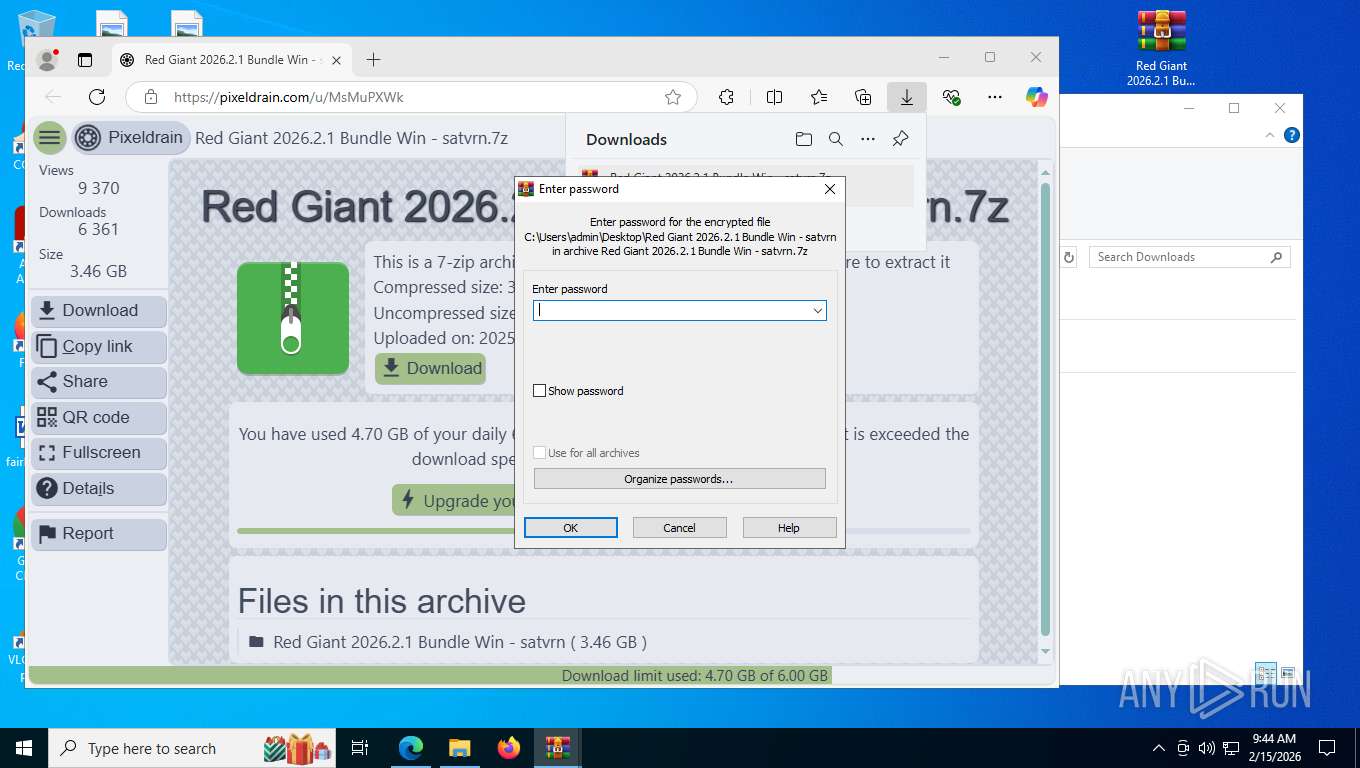This screenshot has height=768, width=1360.
Task: Open Edge tab actions menu icon
Action: (85, 60)
